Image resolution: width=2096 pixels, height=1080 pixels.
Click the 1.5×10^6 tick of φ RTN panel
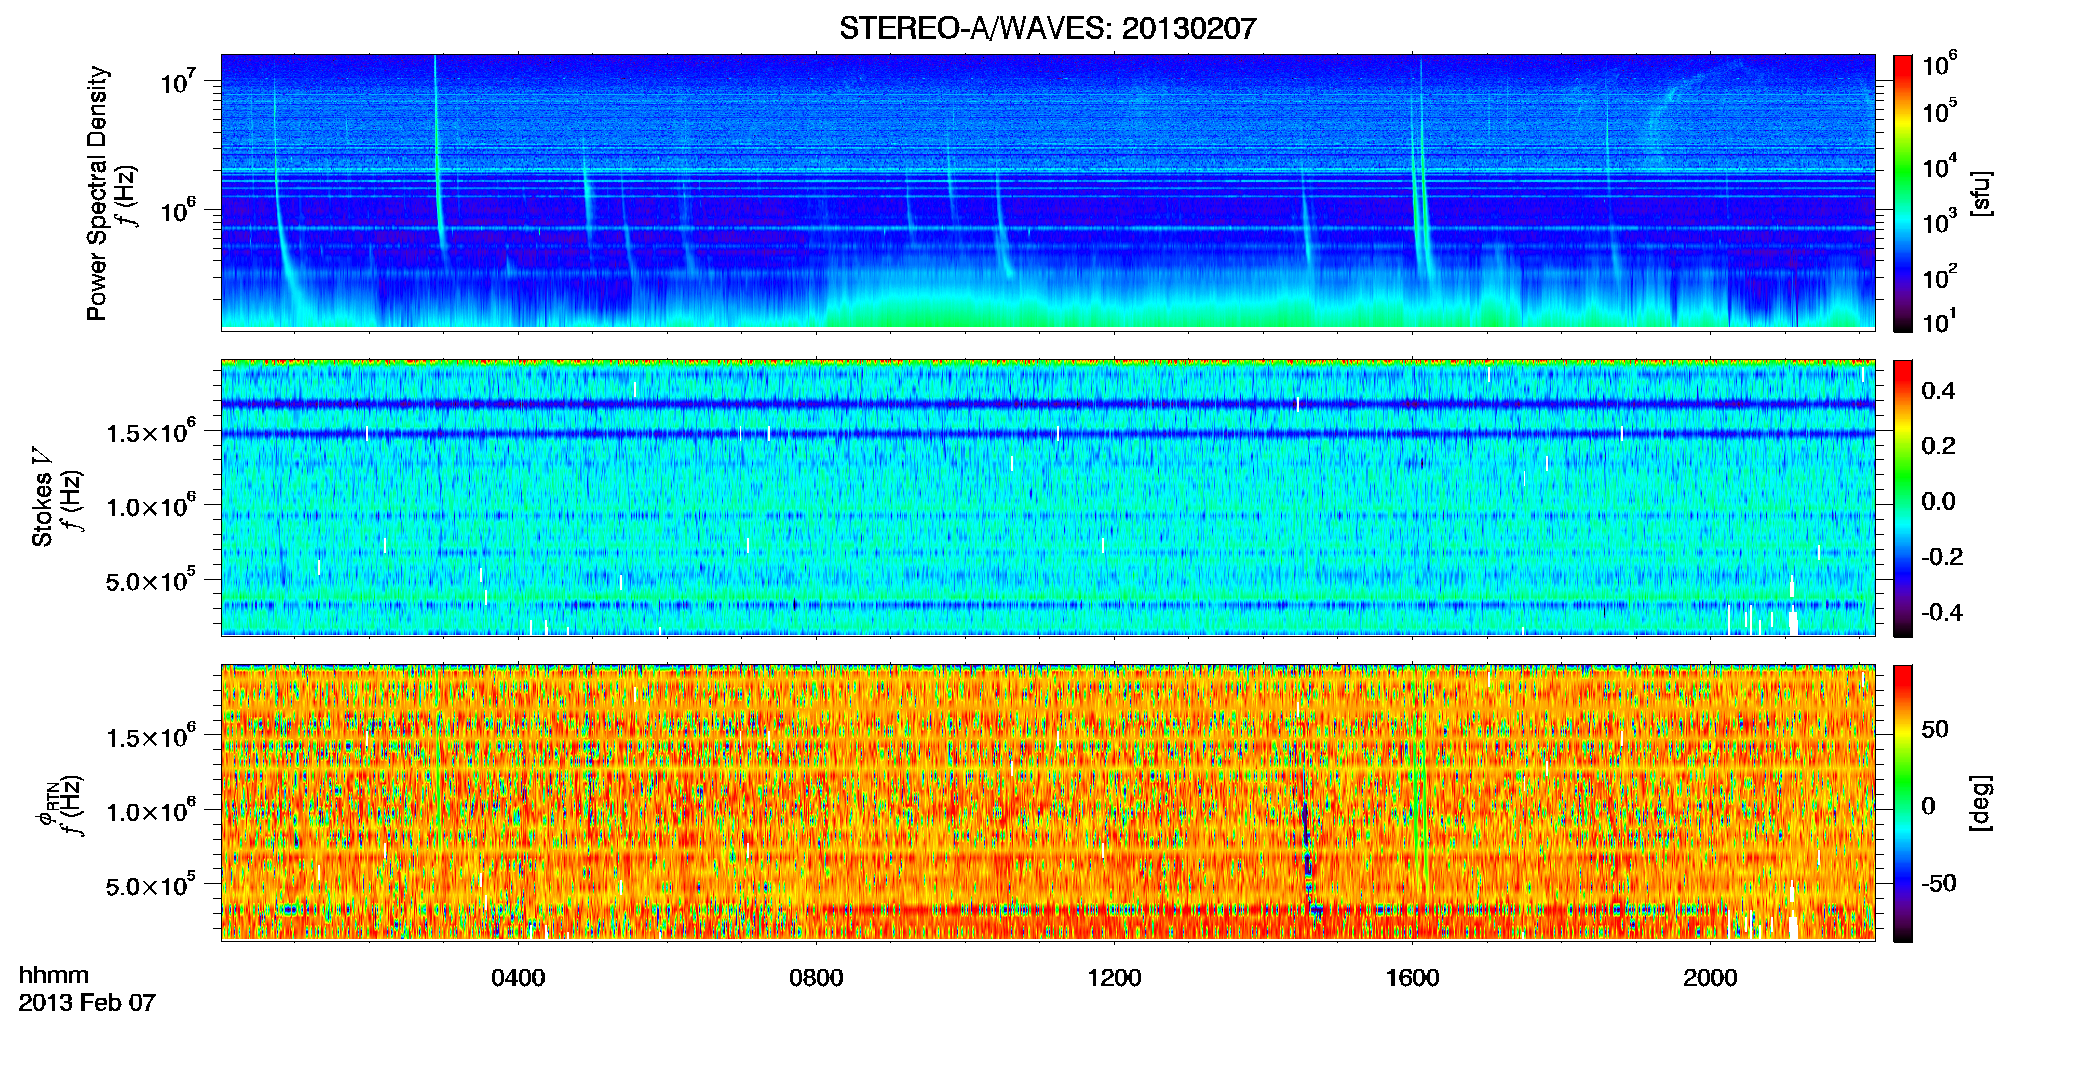(x=150, y=736)
